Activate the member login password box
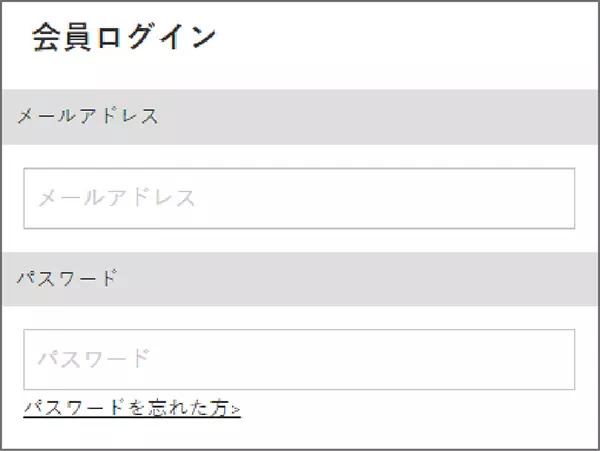600x451 pixels. point(299,359)
